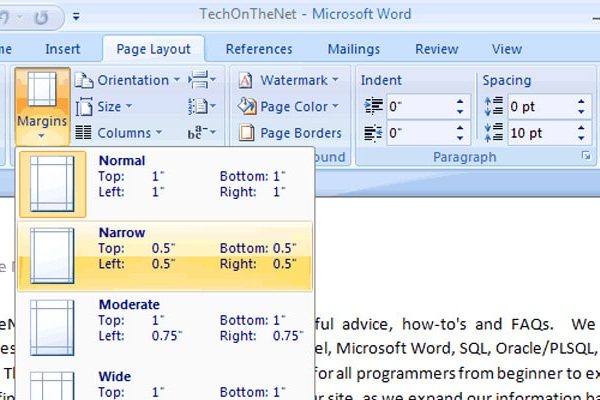Choose the Normal margins preset
This screenshot has height=400, width=600.
point(165,184)
